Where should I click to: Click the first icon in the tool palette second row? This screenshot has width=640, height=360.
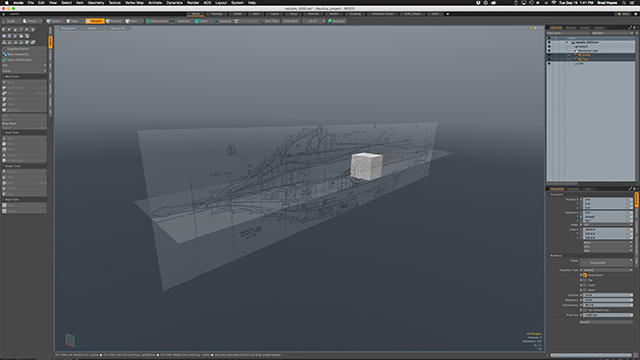pyautogui.click(x=4, y=36)
